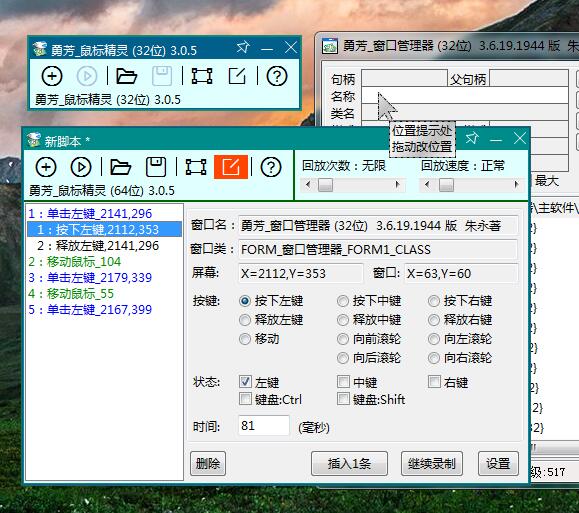Click the 回放速度：正常 label

click(x=463, y=166)
